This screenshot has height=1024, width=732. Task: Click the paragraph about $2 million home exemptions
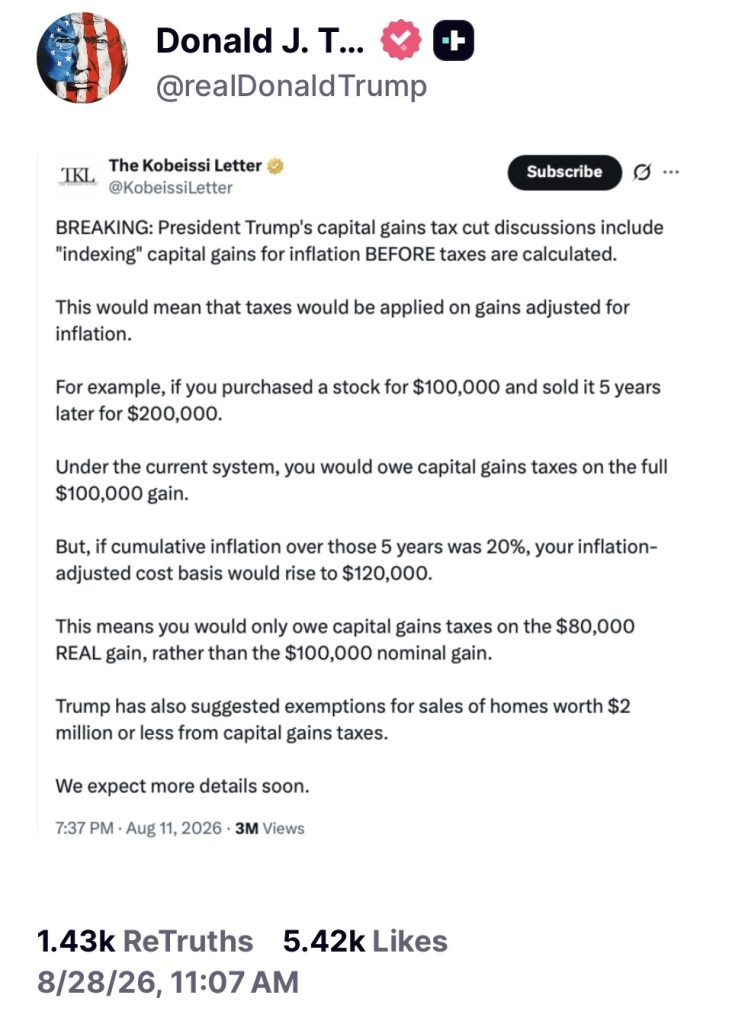pyautogui.click(x=343, y=719)
